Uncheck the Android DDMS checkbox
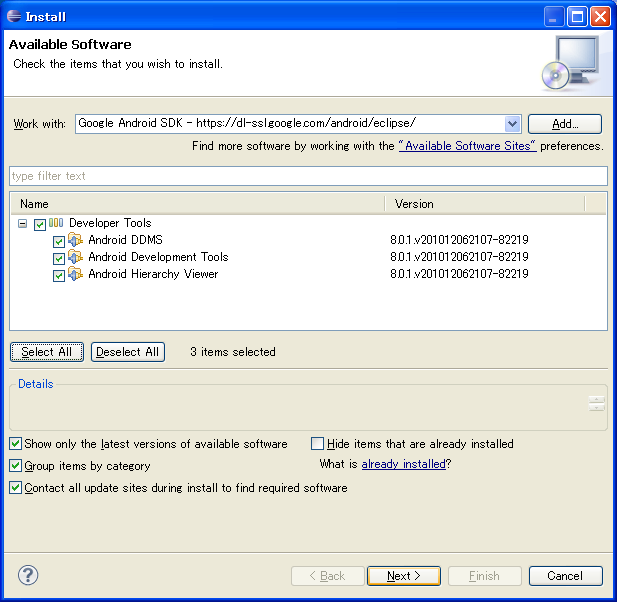The width and height of the screenshot is (617, 602). [59, 242]
